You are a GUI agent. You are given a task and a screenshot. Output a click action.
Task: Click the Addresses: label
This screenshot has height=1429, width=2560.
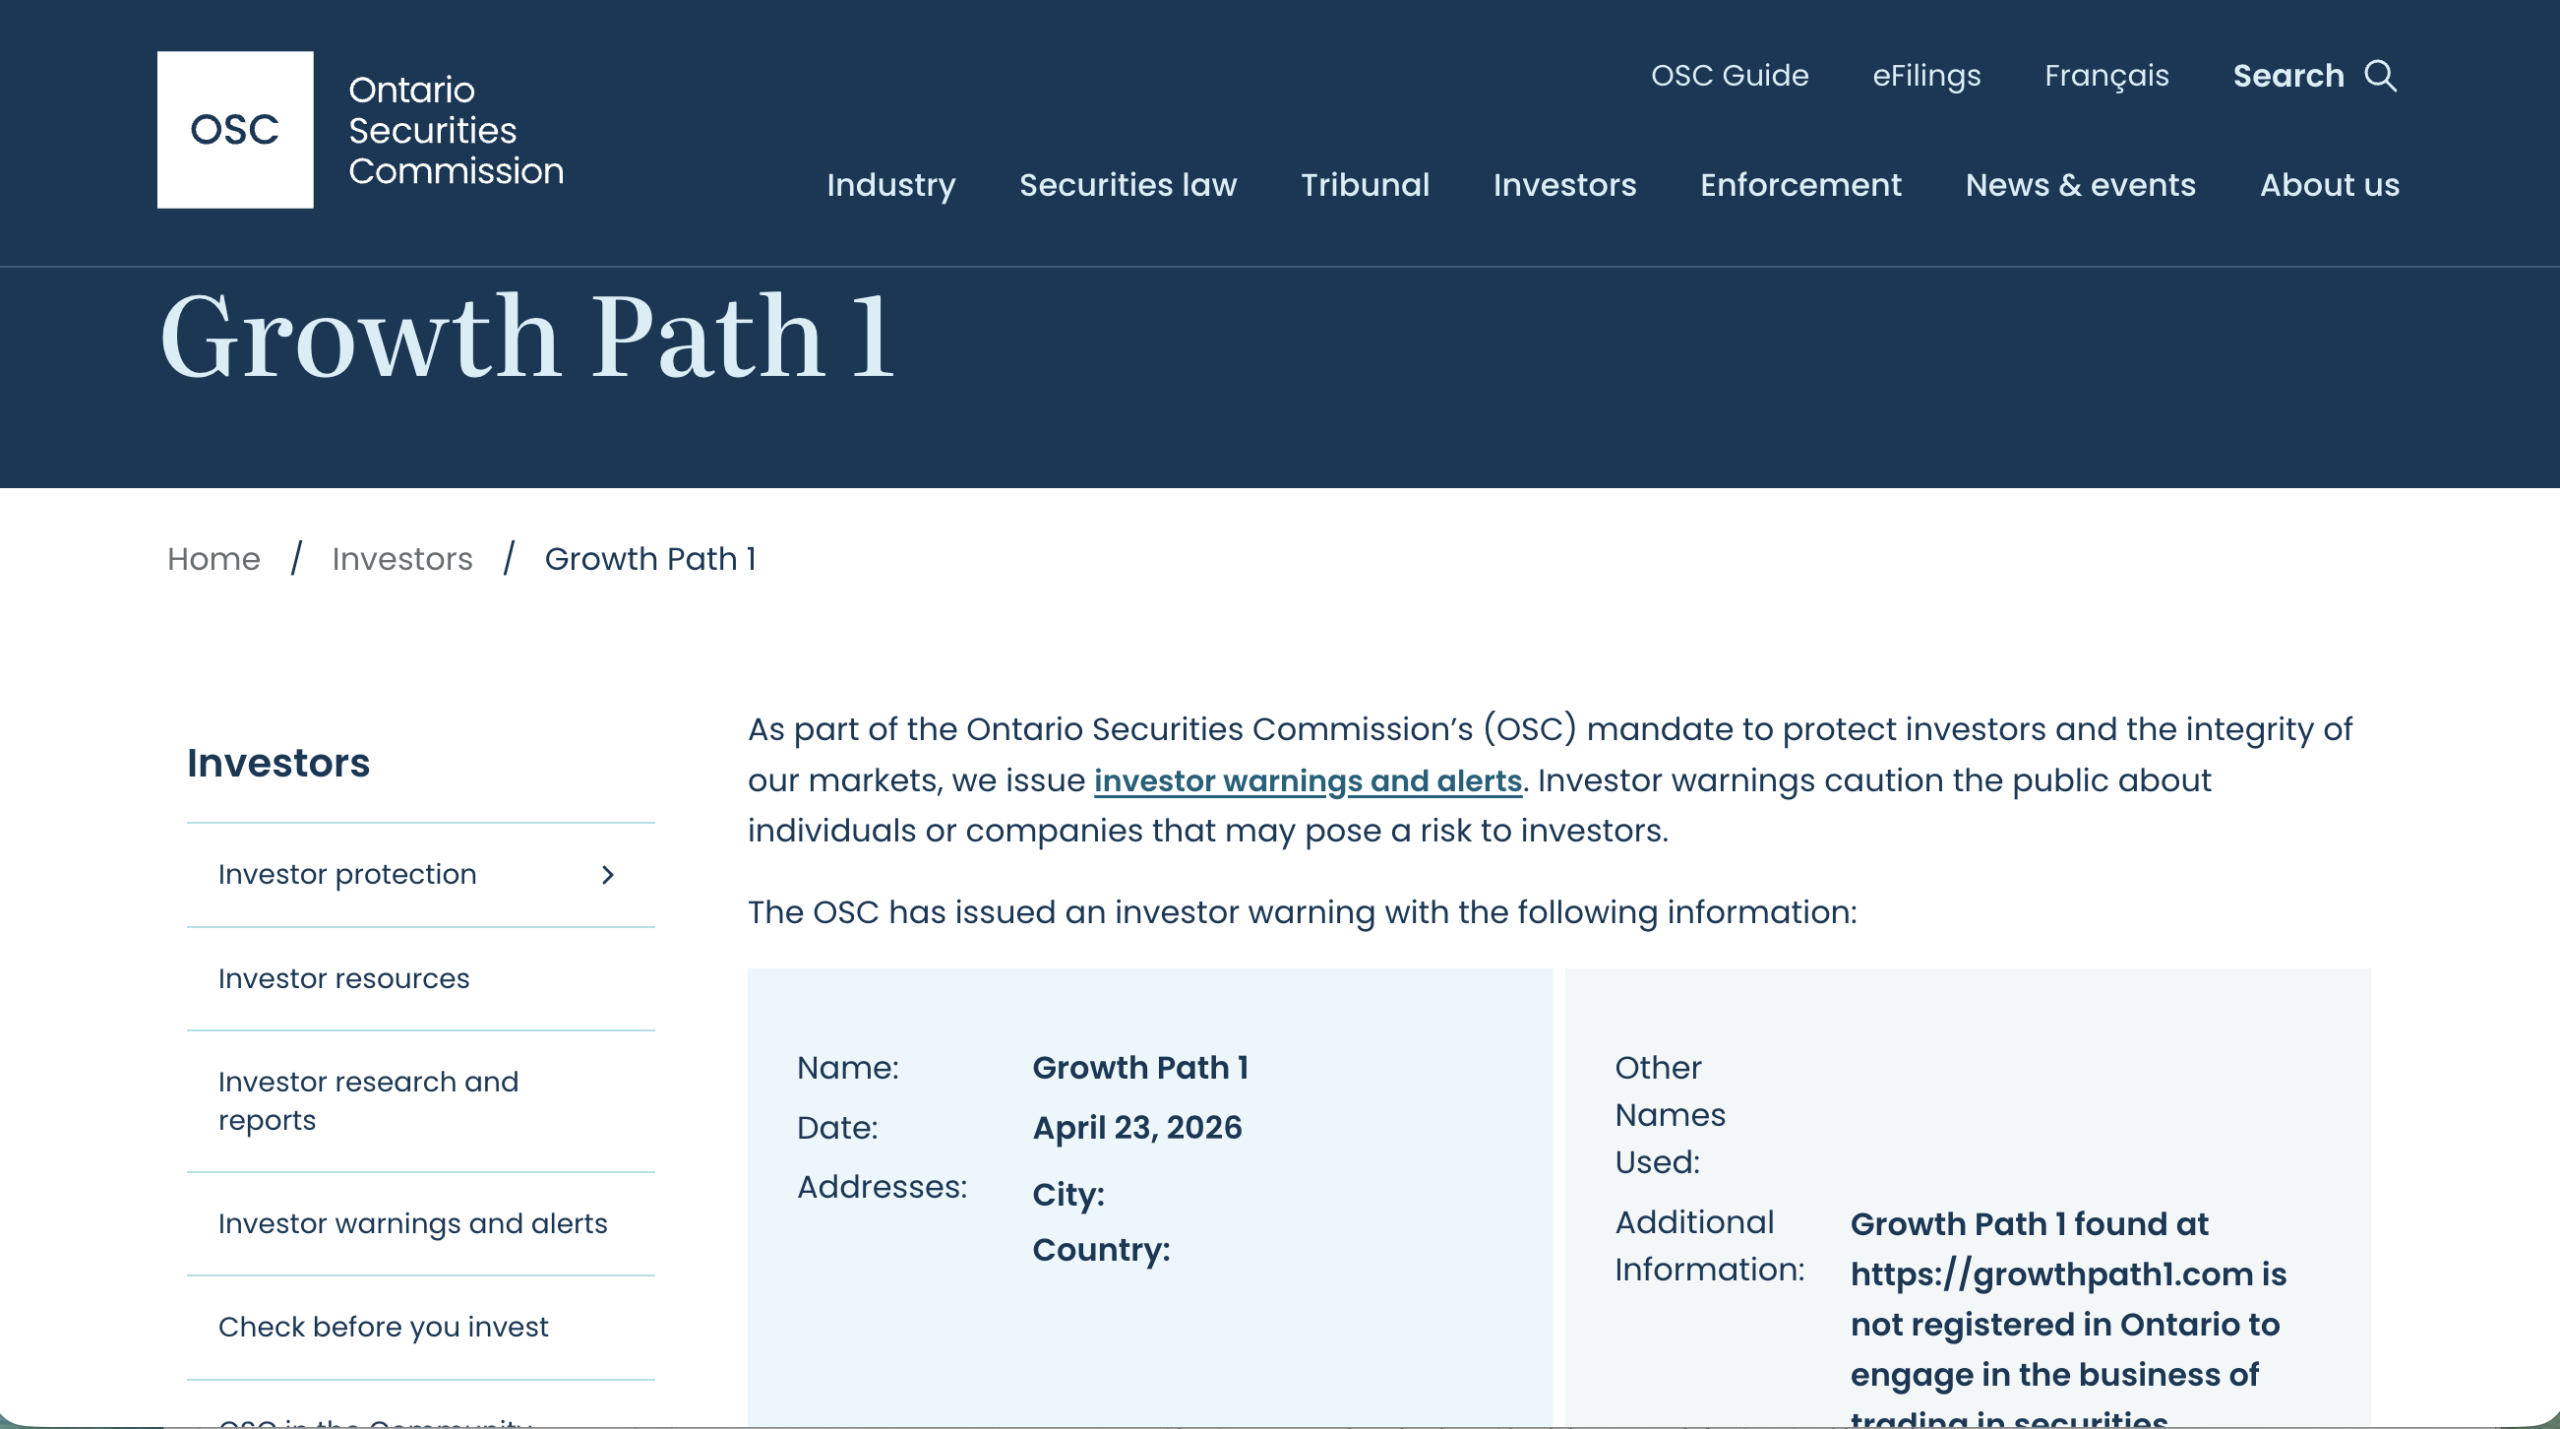(882, 1187)
